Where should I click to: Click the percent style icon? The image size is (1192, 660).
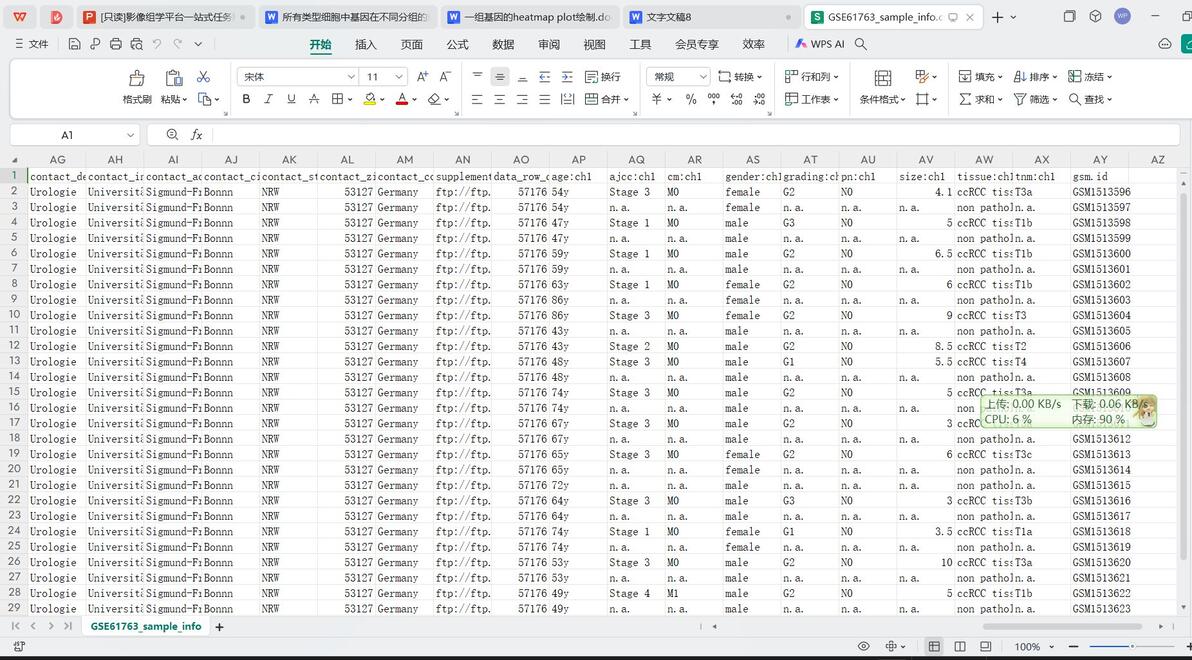691,100
